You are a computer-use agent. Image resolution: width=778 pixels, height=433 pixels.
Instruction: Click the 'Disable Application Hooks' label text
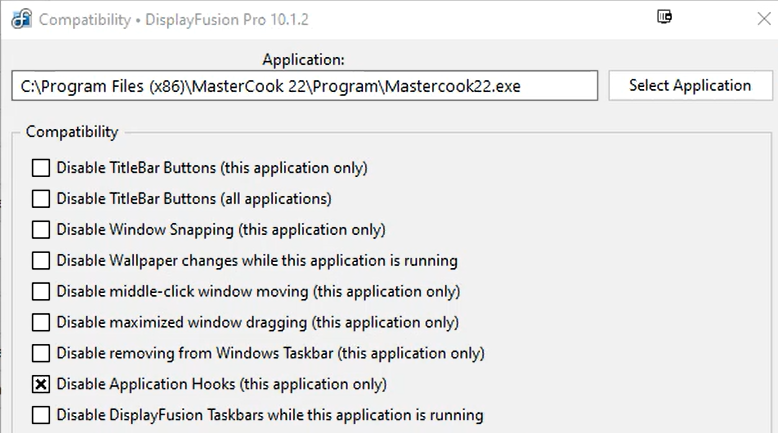(146, 384)
